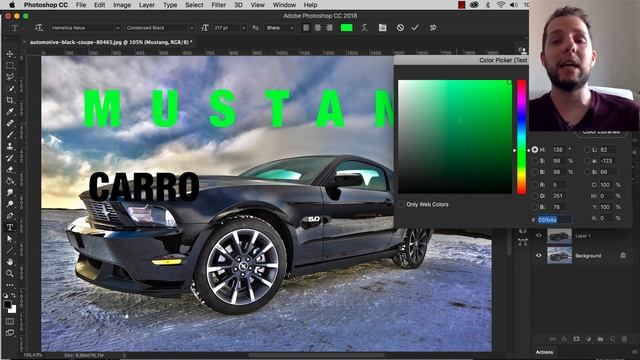The height and width of the screenshot is (360, 640).
Task: Right align the text
Action: click(329, 28)
